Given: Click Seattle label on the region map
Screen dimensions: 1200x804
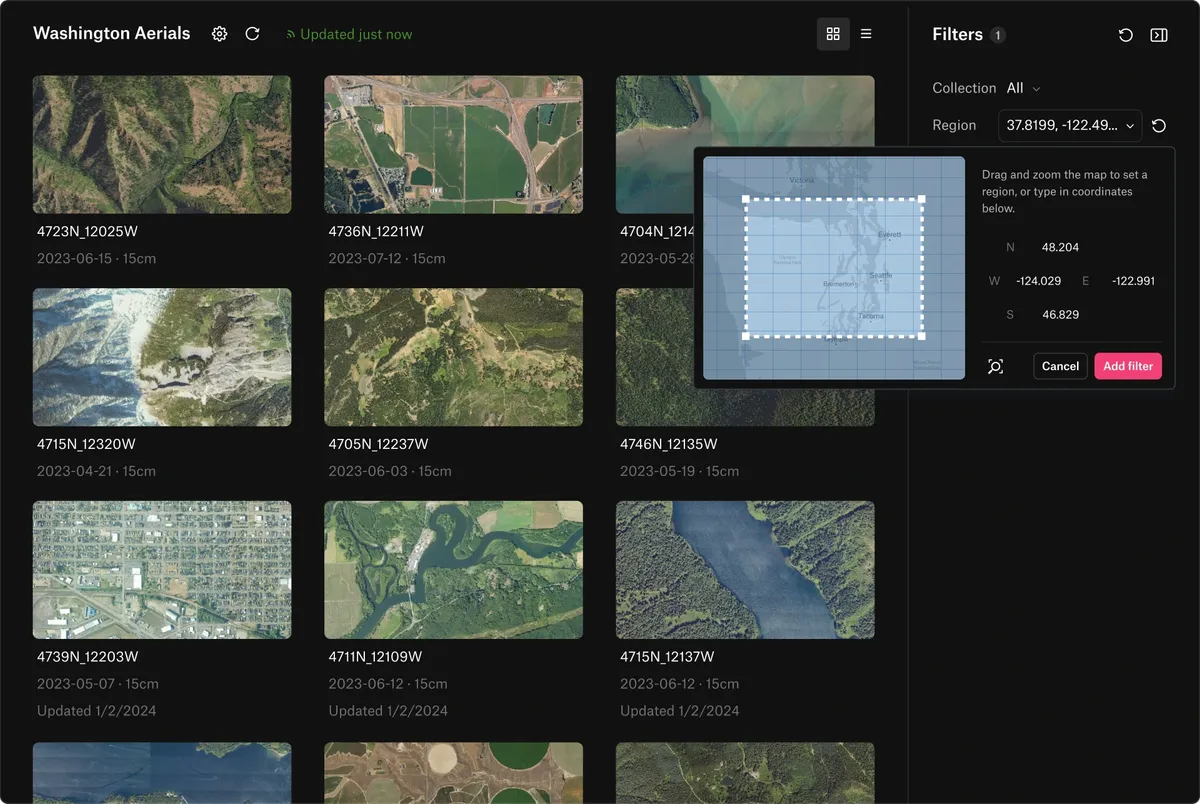Looking at the screenshot, I should 880,275.
